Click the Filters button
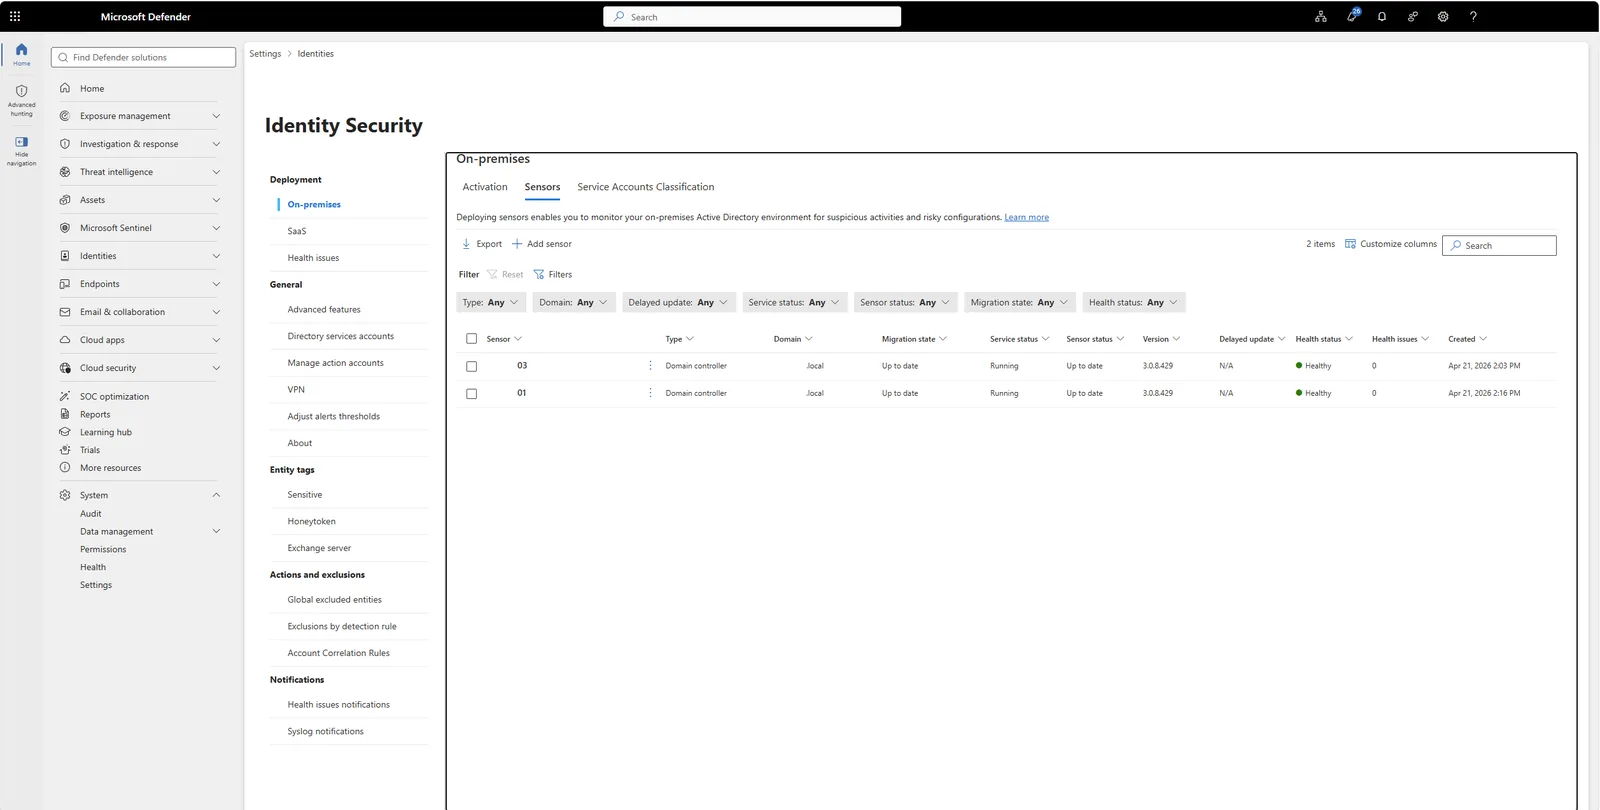This screenshot has height=810, width=1600. pos(553,274)
